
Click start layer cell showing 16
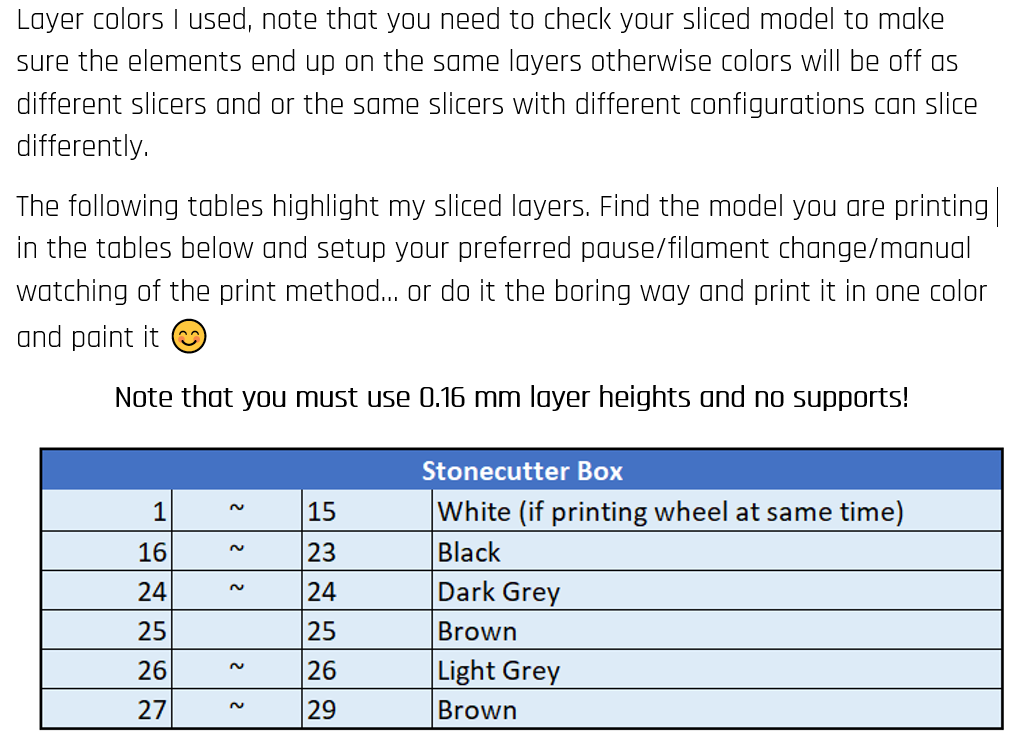[x=106, y=551]
